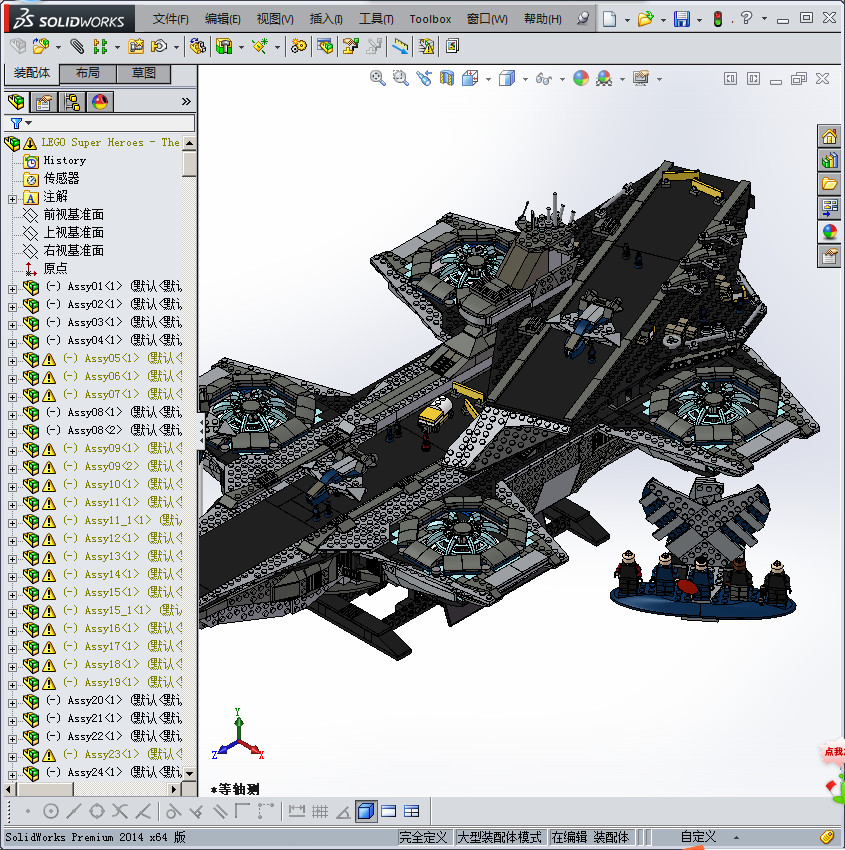
Task: Click the Edit Appearance color ball icon
Action: tap(580, 79)
